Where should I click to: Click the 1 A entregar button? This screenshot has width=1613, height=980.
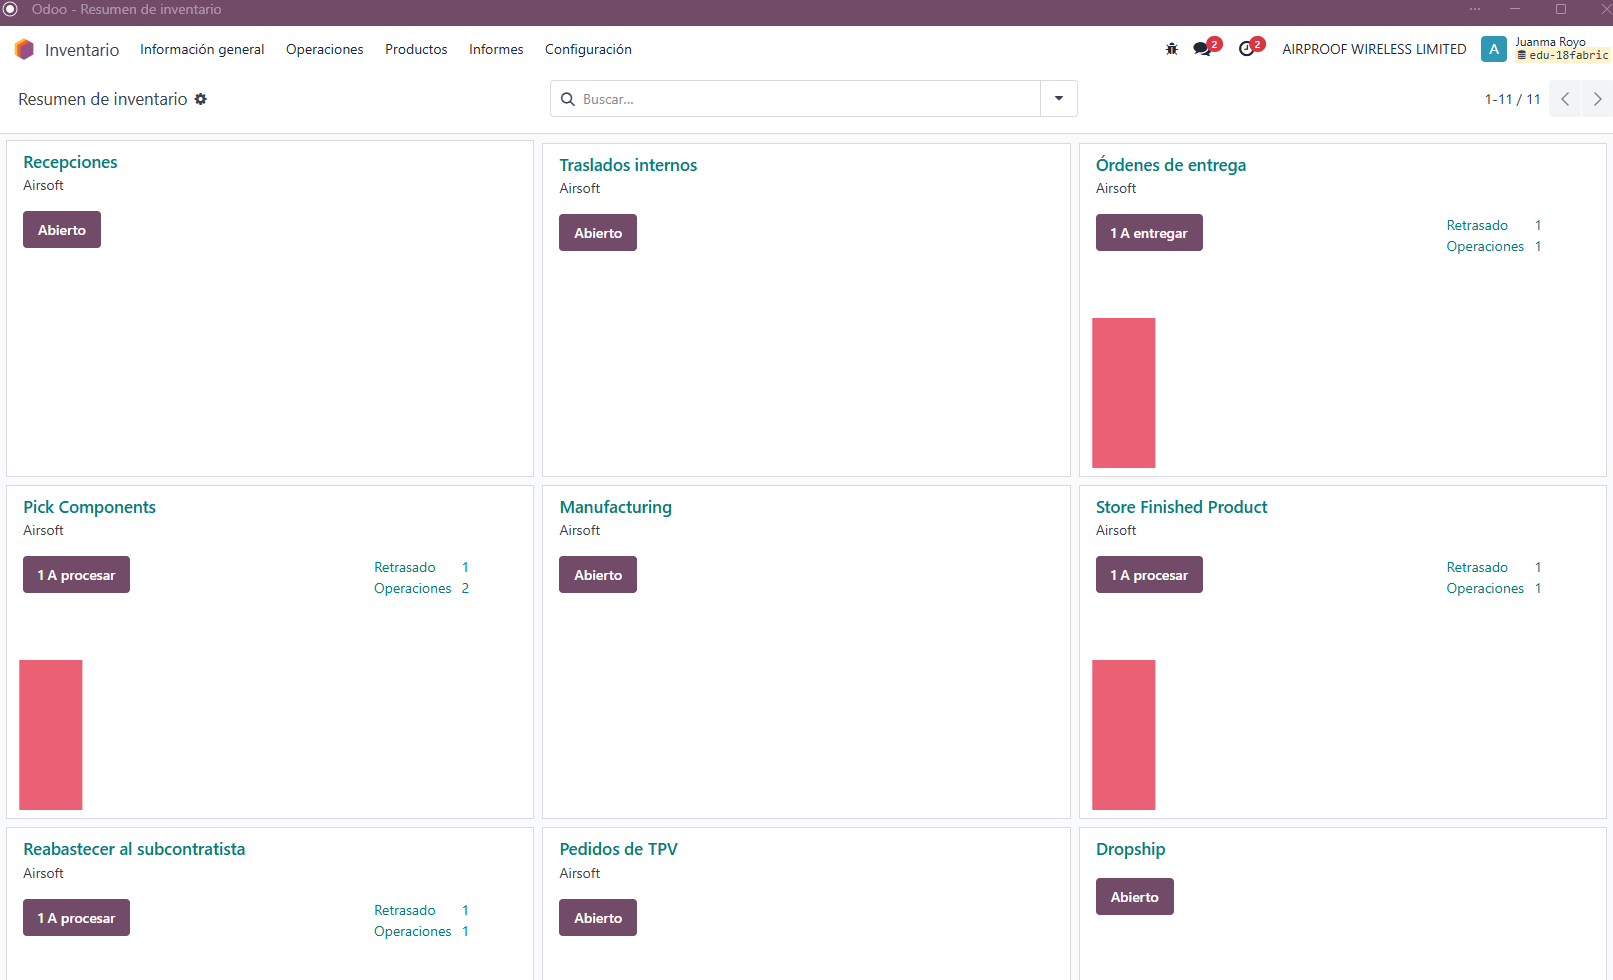click(x=1149, y=233)
